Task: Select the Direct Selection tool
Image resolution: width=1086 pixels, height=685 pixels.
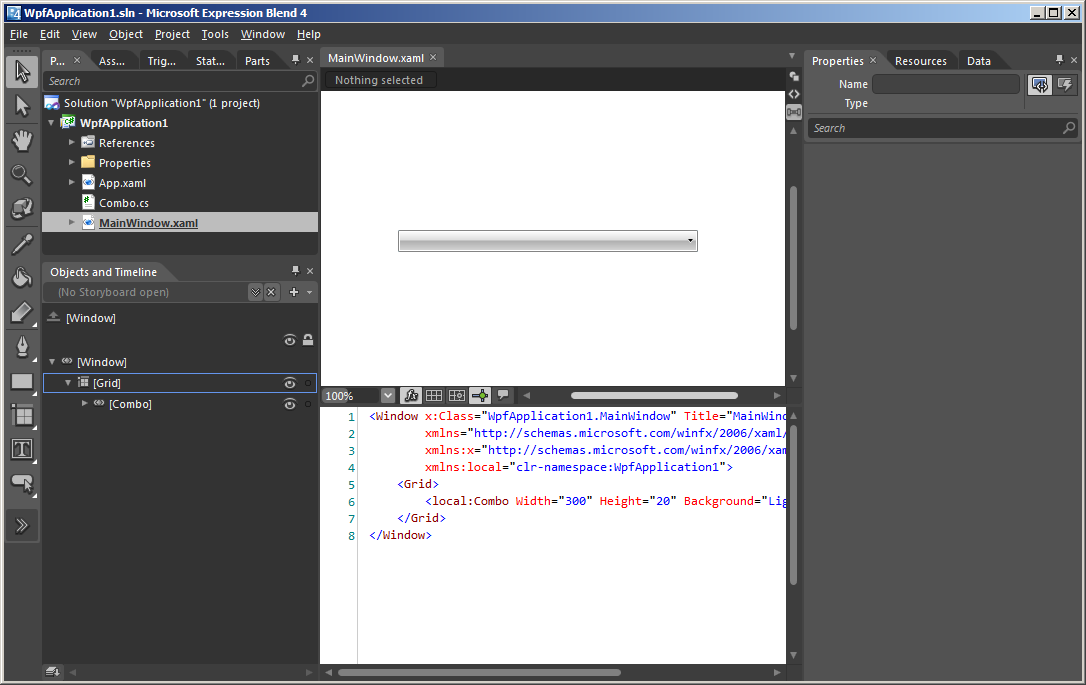Action: point(22,106)
